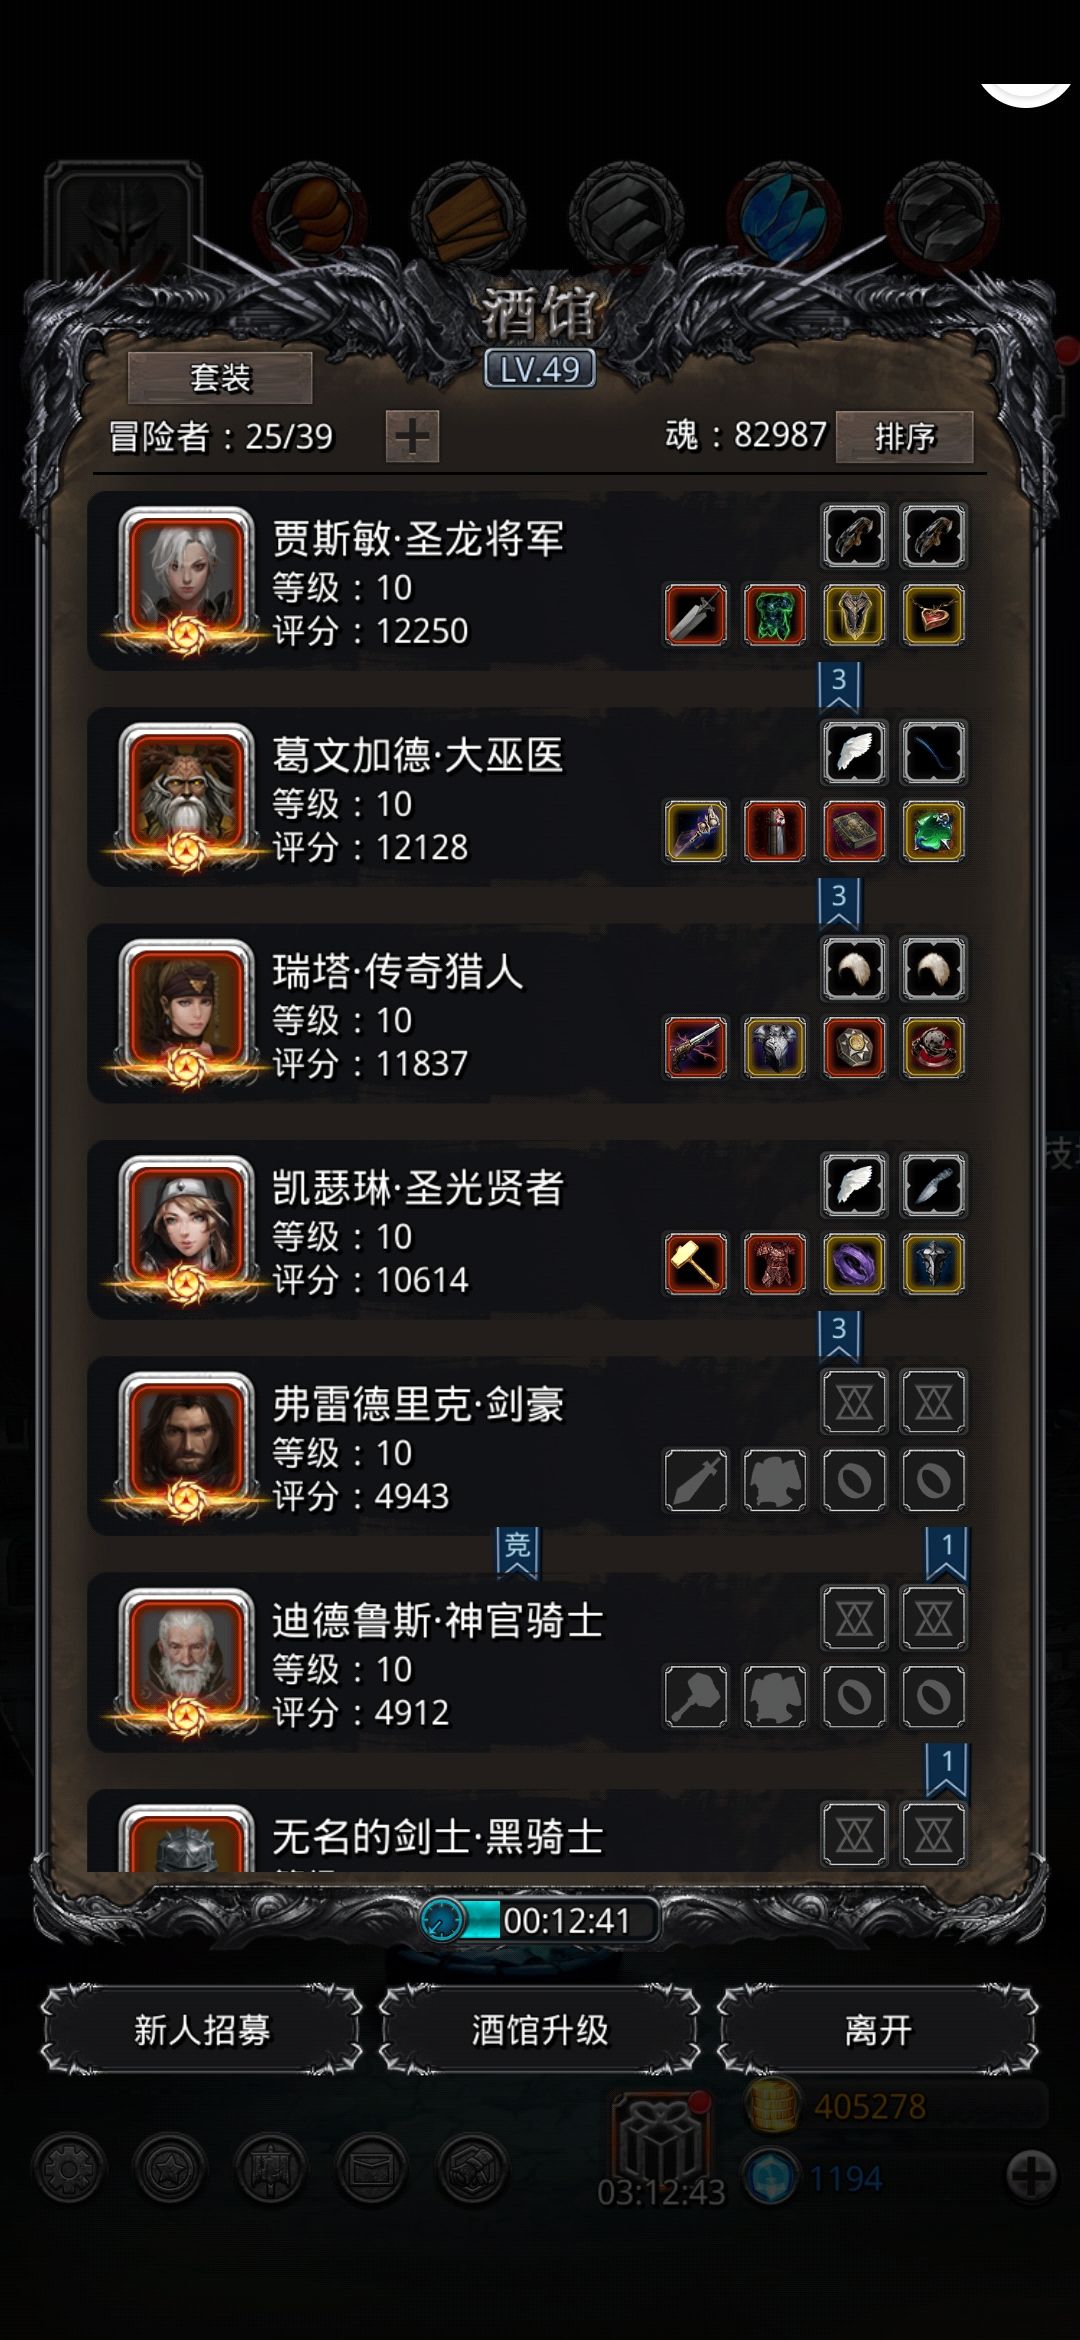This screenshot has height=2340, width=1080.
Task: Click the 00:12:41 refresh timer bar
Action: (x=540, y=1920)
